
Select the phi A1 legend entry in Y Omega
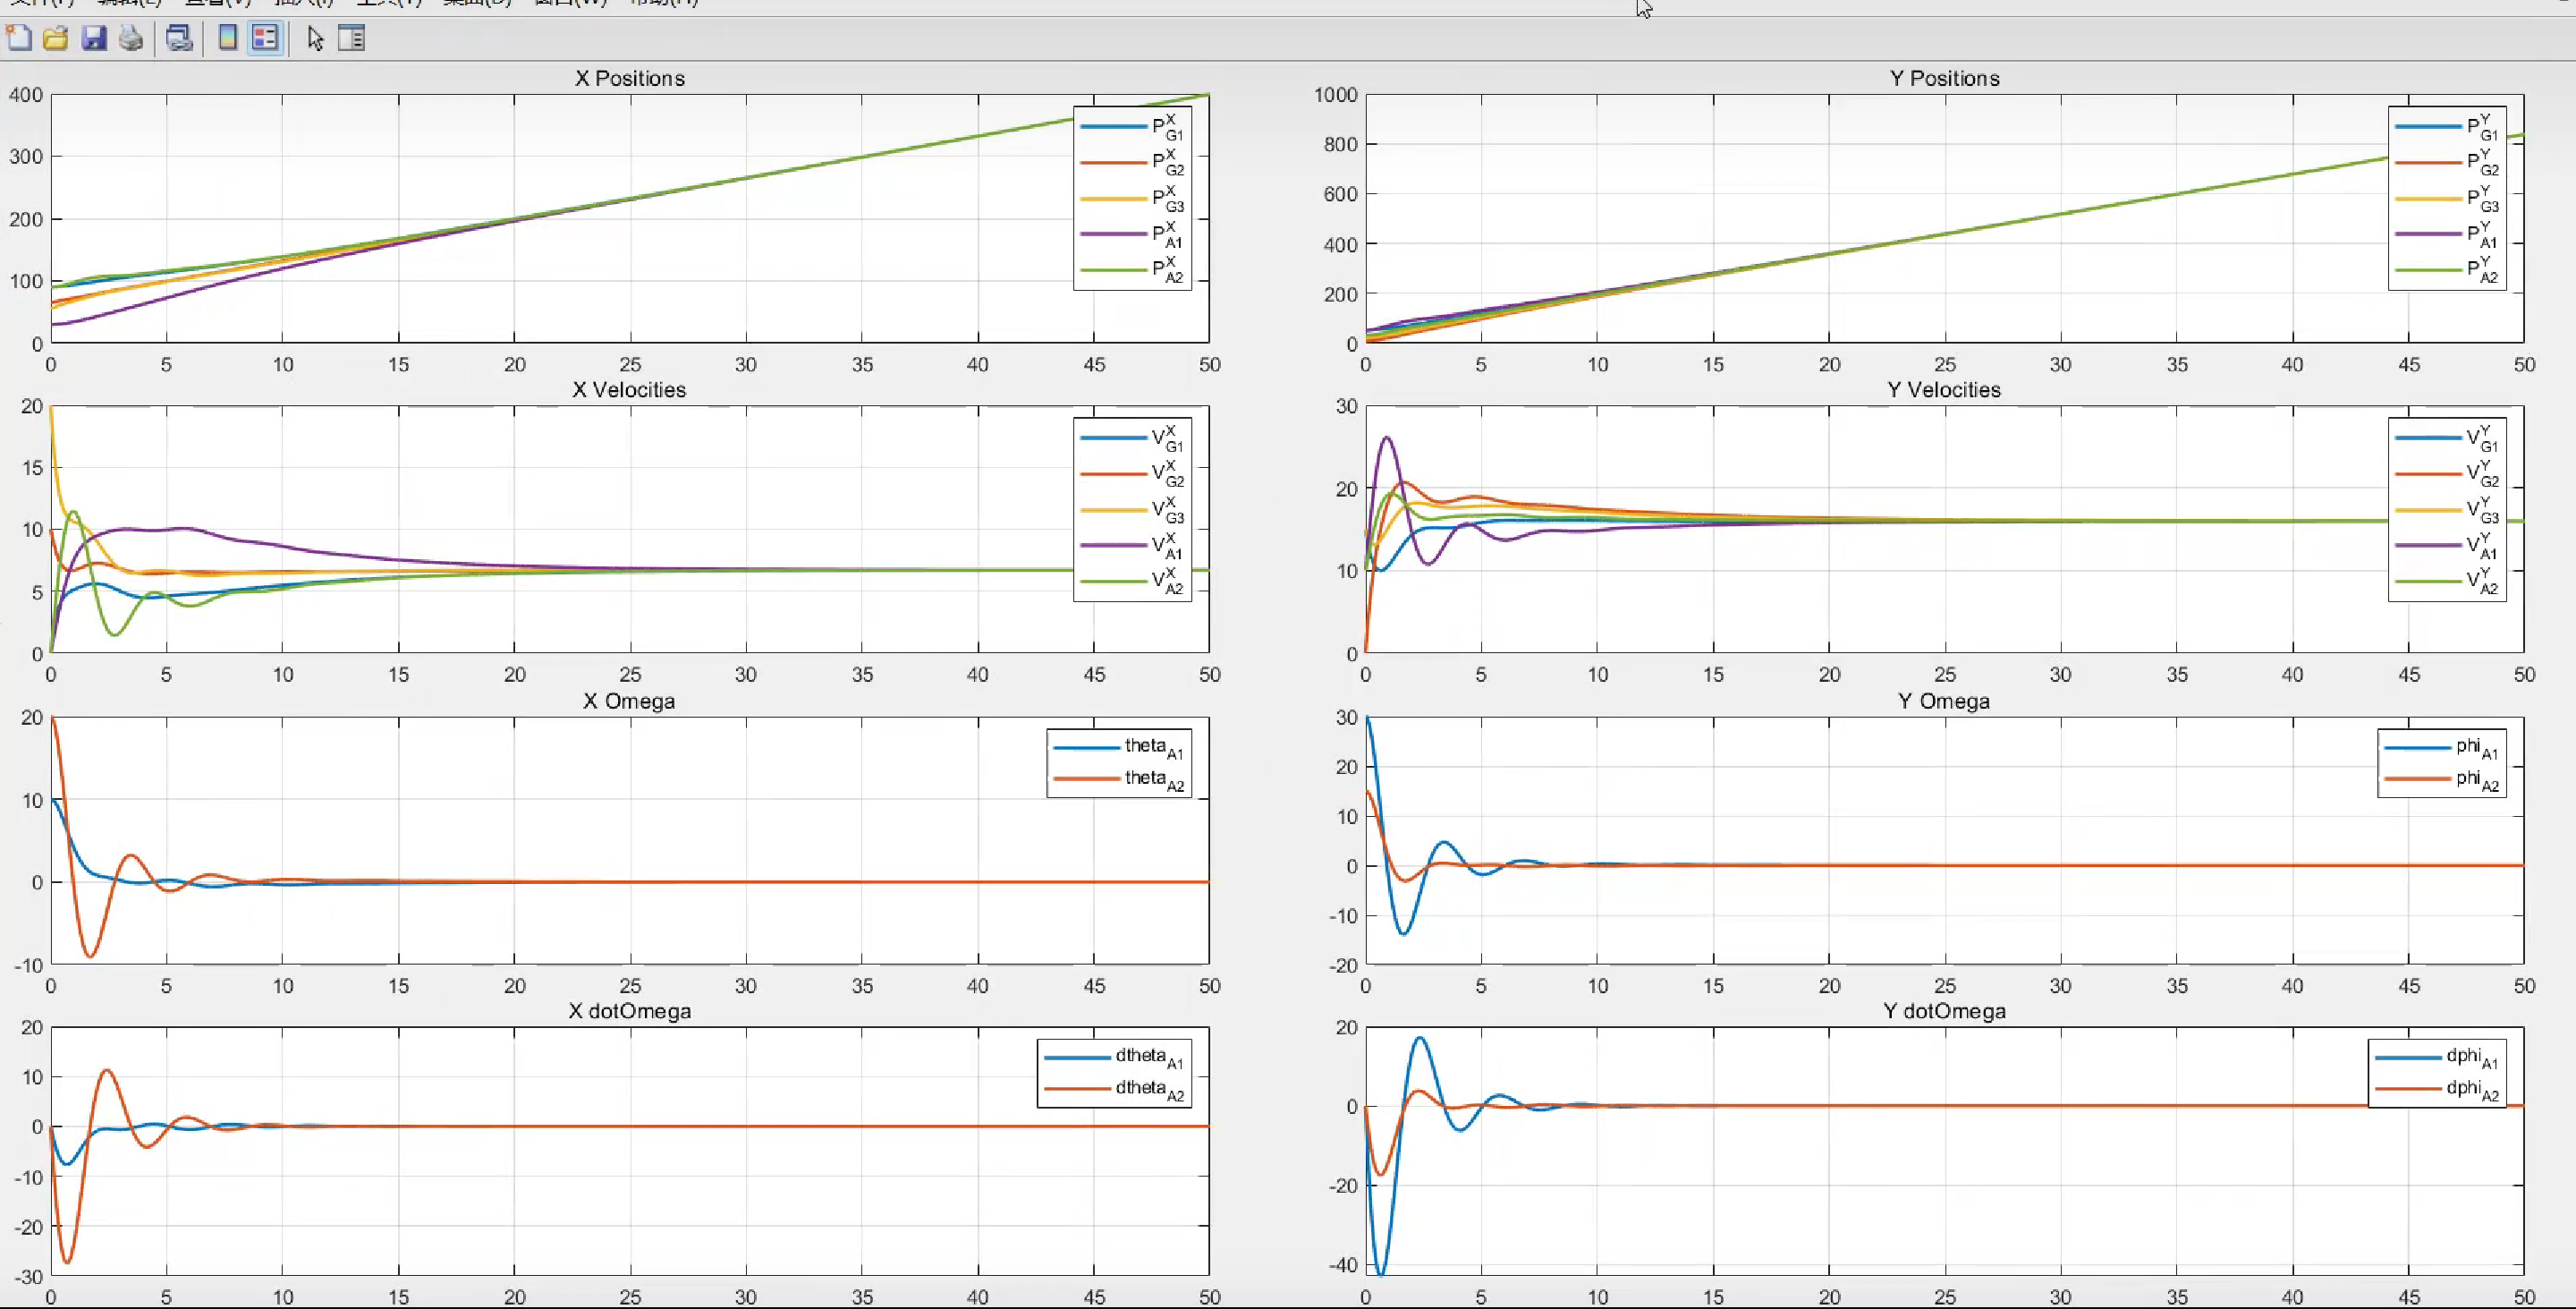pos(2476,747)
